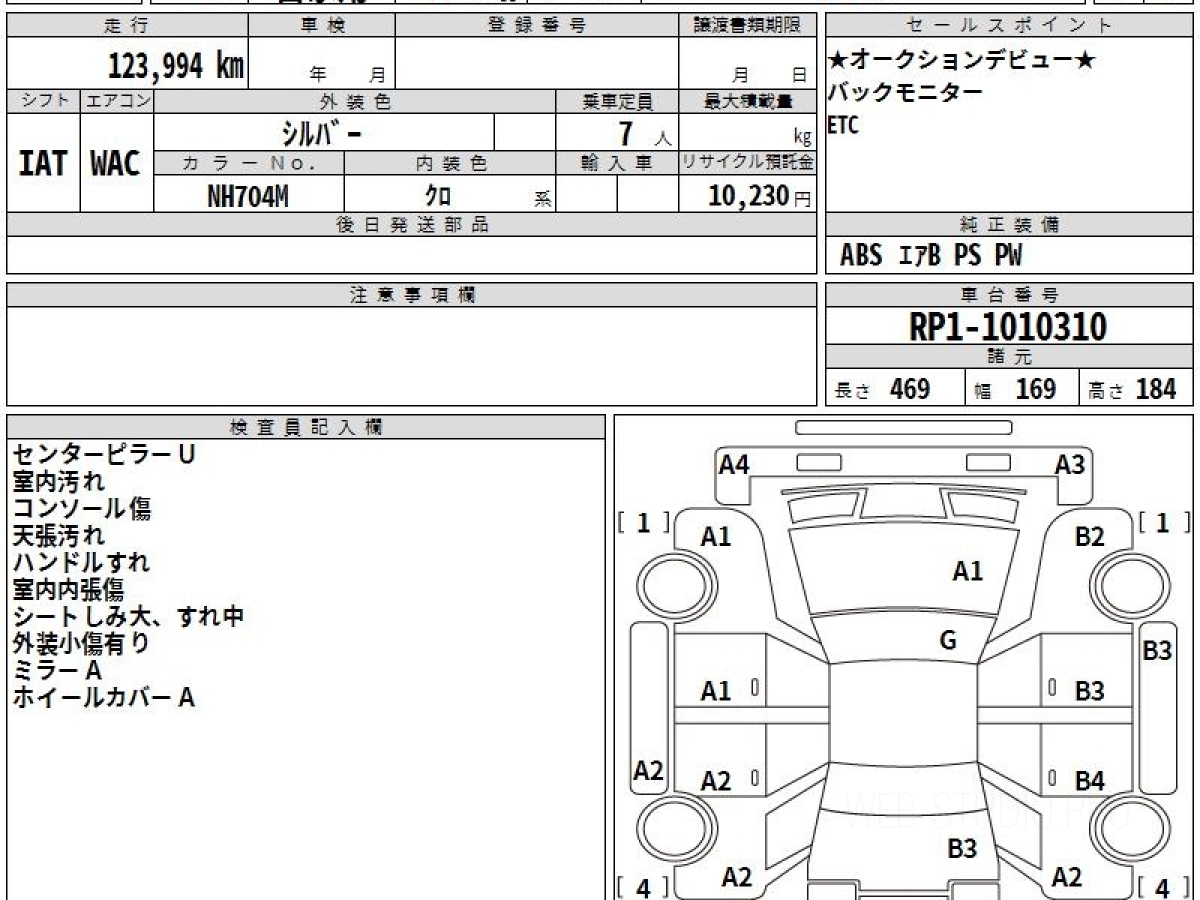
Task: Select the 最大積載量 header
Action: point(747,101)
